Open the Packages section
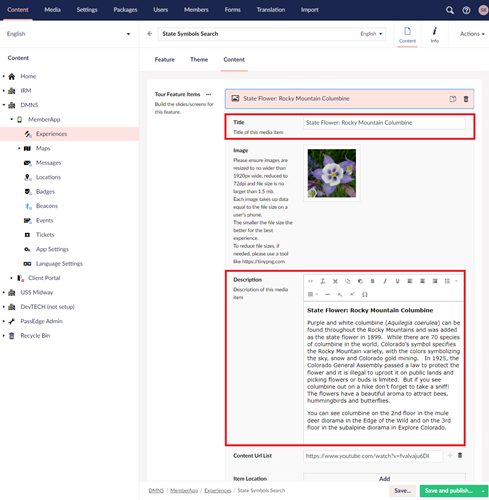The height and width of the screenshot is (500, 489). 125,10
